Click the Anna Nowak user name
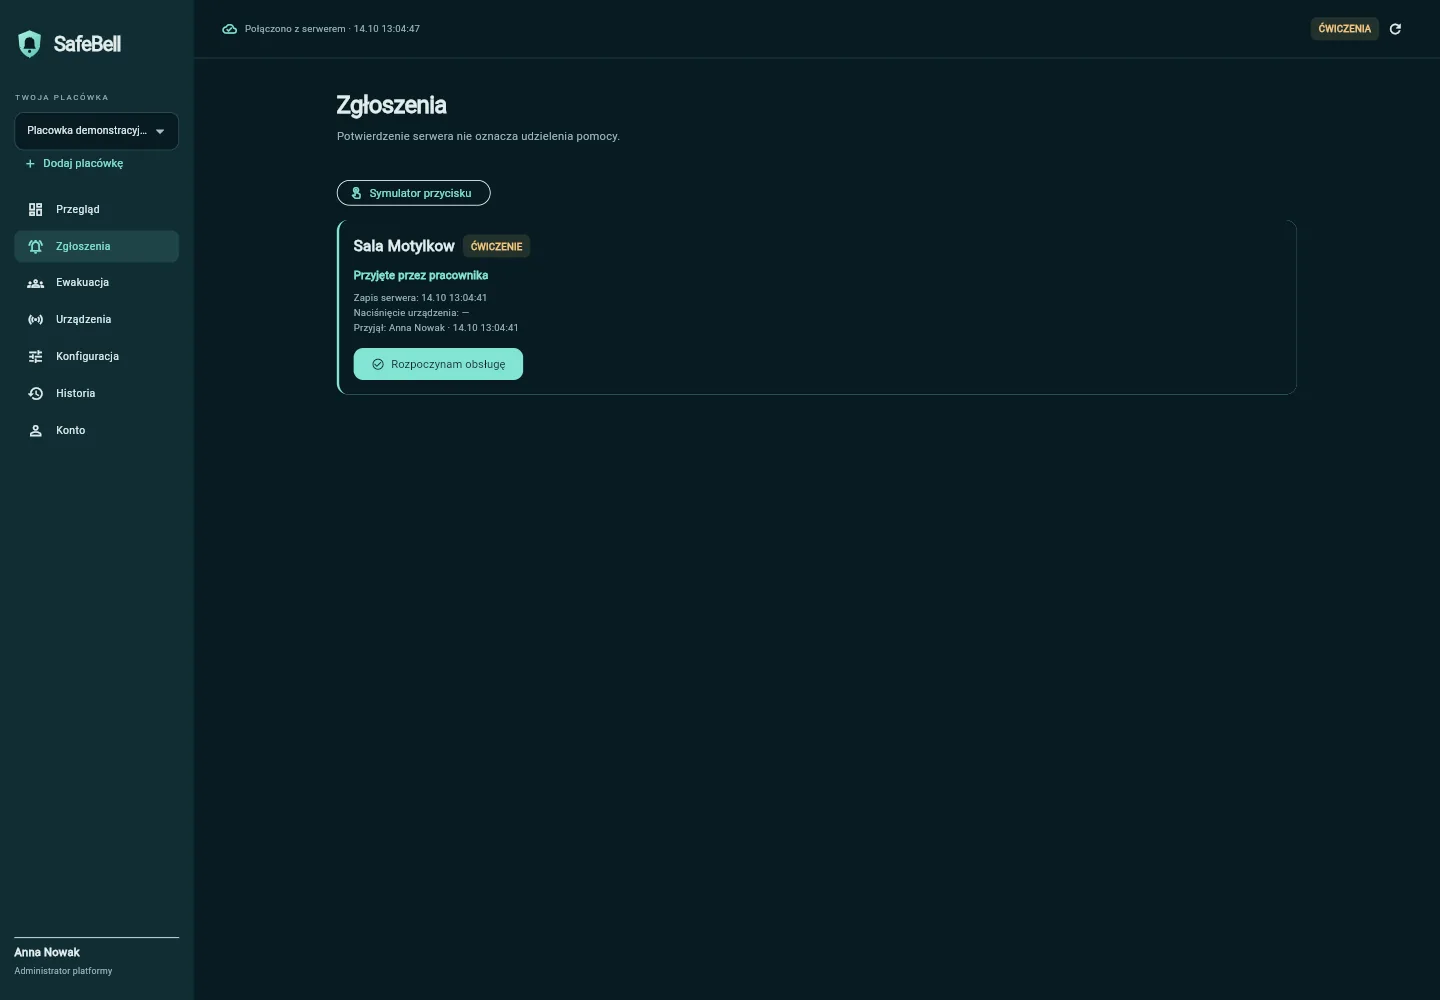The image size is (1440, 1000). 47,953
